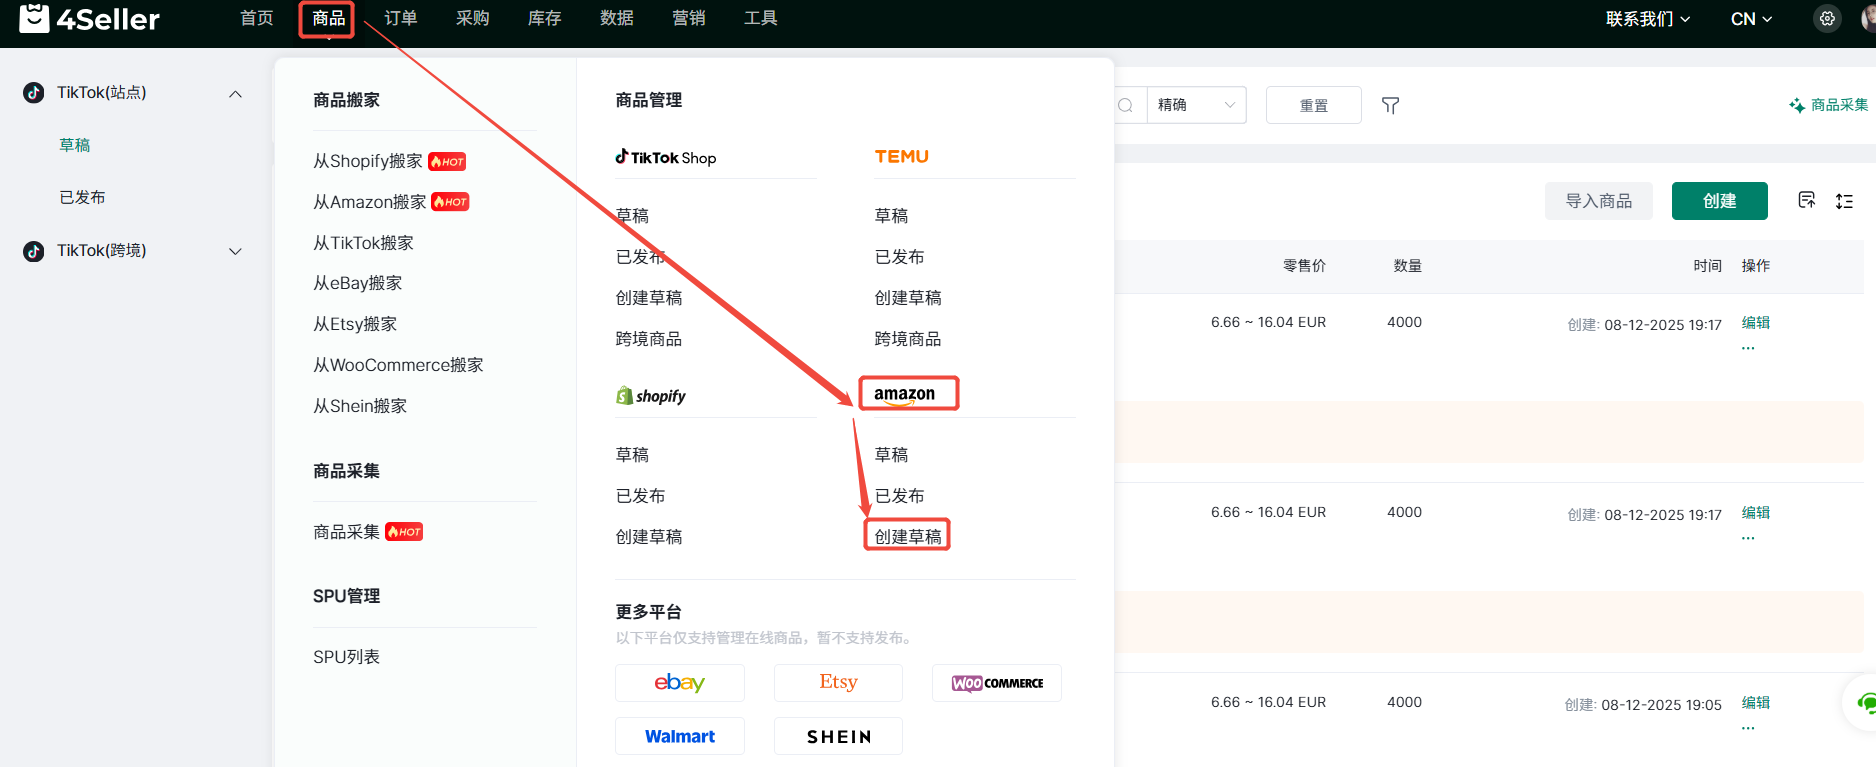
Task: Click the TikTok(站点) sidebar icon
Action: coord(34,93)
